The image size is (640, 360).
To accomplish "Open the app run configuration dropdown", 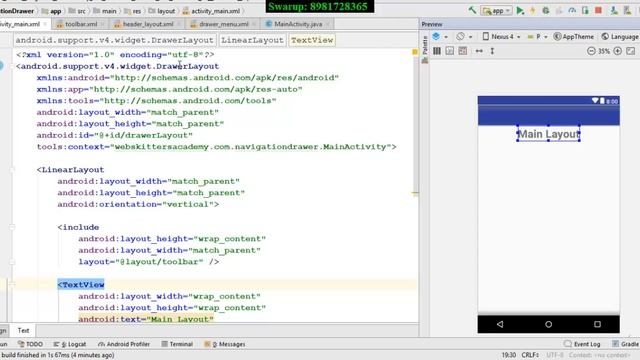I will click(x=496, y=11).
